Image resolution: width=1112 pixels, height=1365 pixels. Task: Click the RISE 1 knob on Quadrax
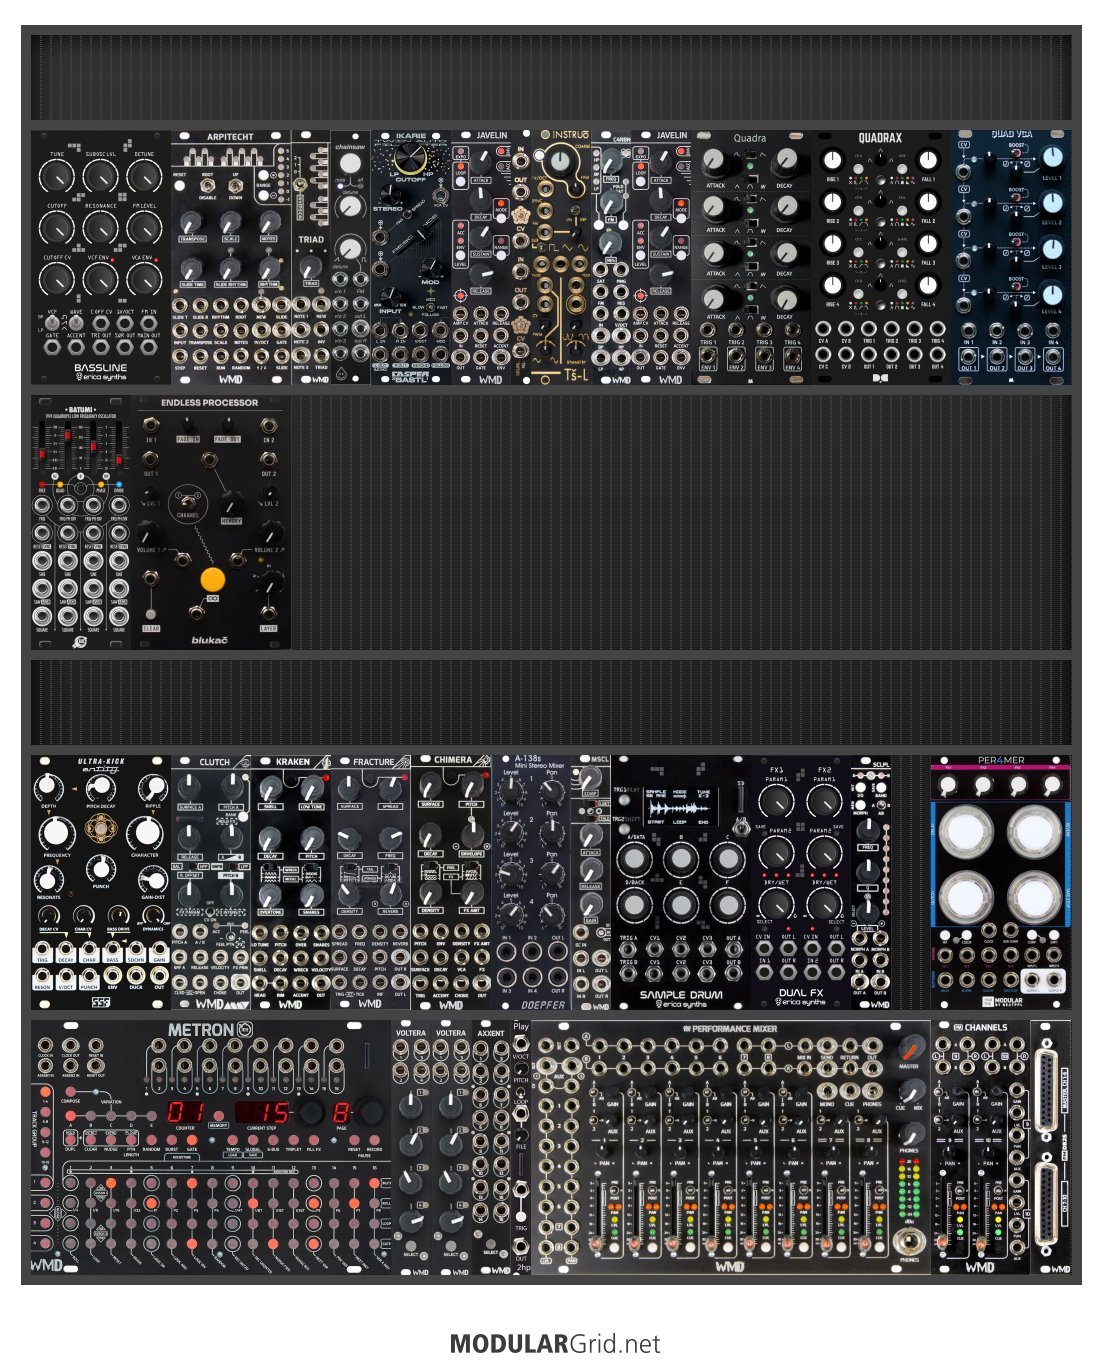(x=832, y=160)
